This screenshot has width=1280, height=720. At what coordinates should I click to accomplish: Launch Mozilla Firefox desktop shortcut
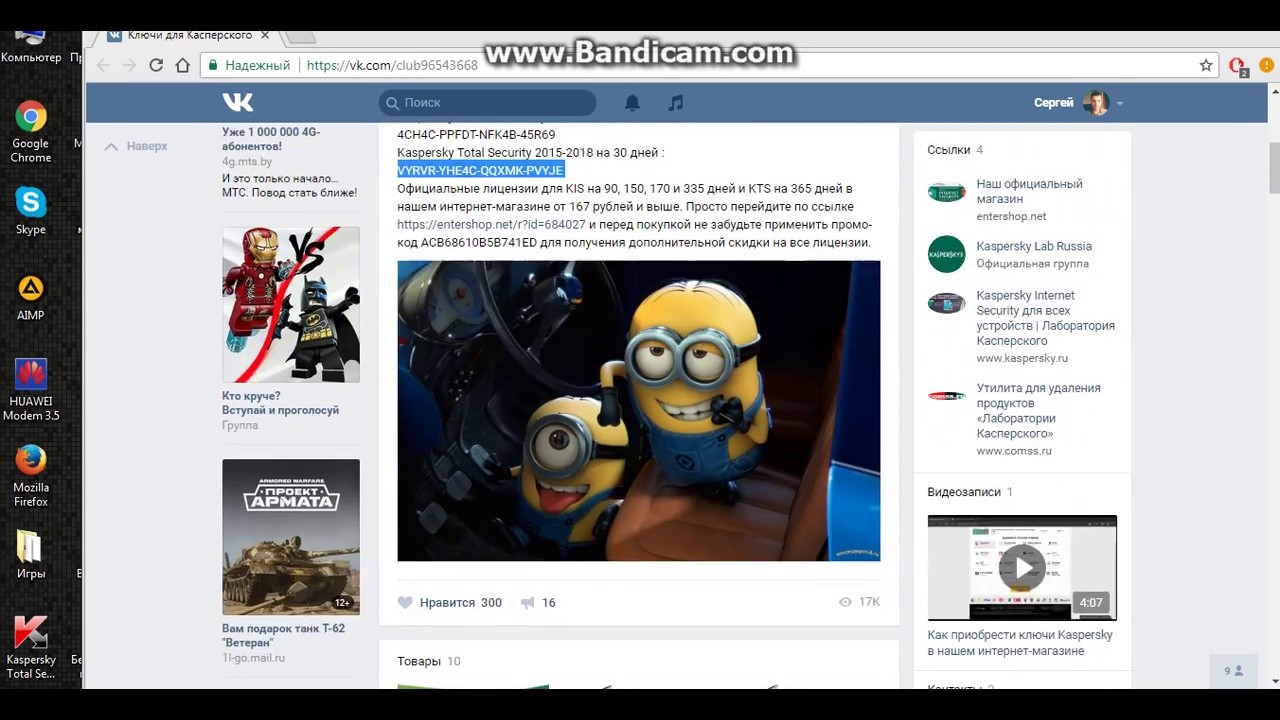(31, 476)
